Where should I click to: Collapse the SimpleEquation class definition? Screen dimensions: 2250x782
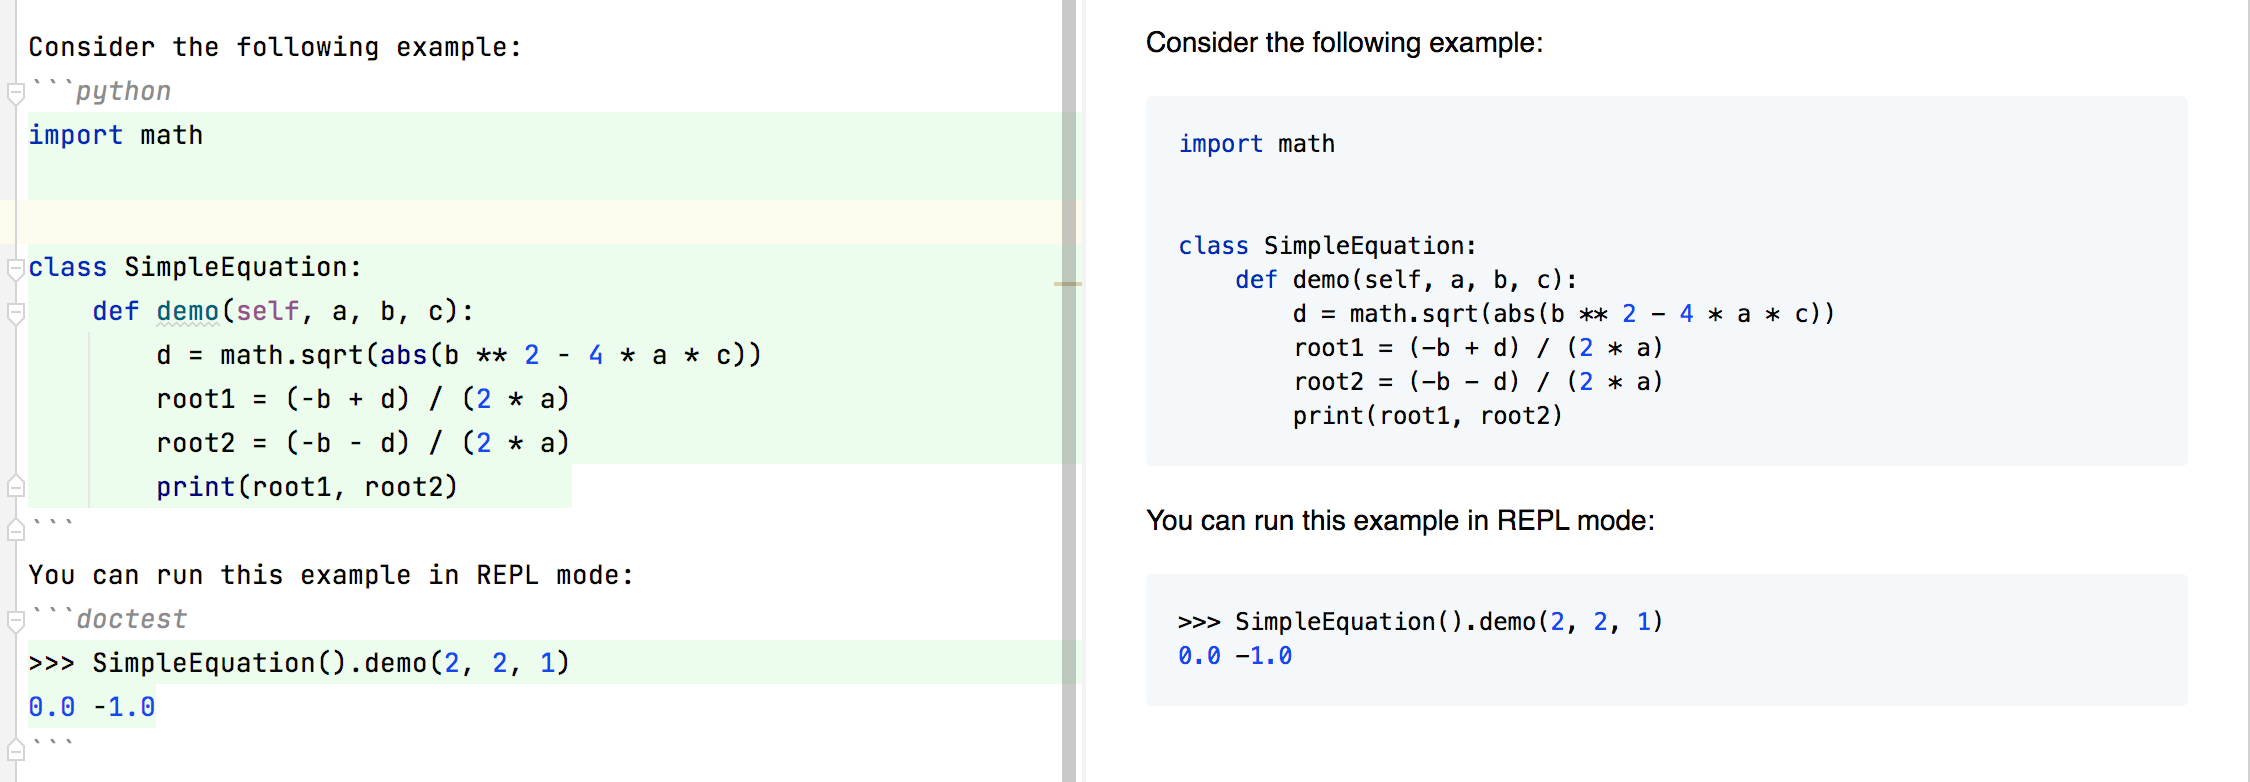(14, 267)
